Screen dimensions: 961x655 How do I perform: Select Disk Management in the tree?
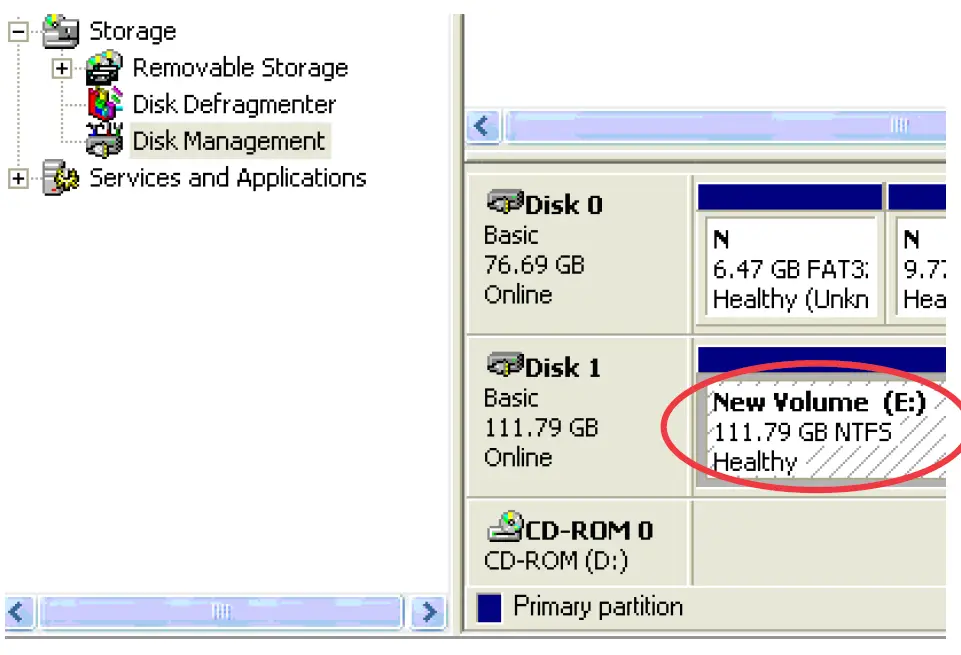(229, 141)
